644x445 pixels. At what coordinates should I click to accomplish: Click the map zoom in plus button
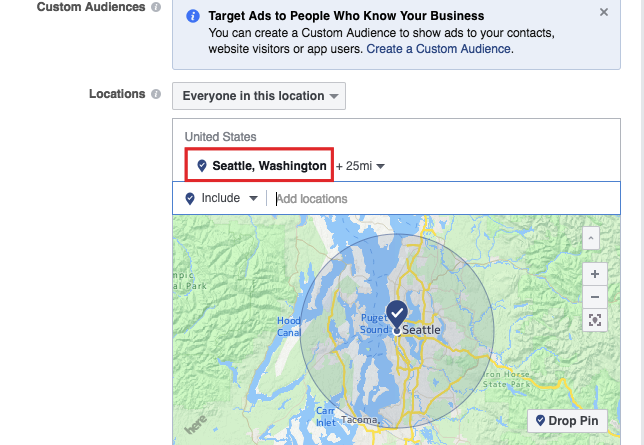coord(595,274)
